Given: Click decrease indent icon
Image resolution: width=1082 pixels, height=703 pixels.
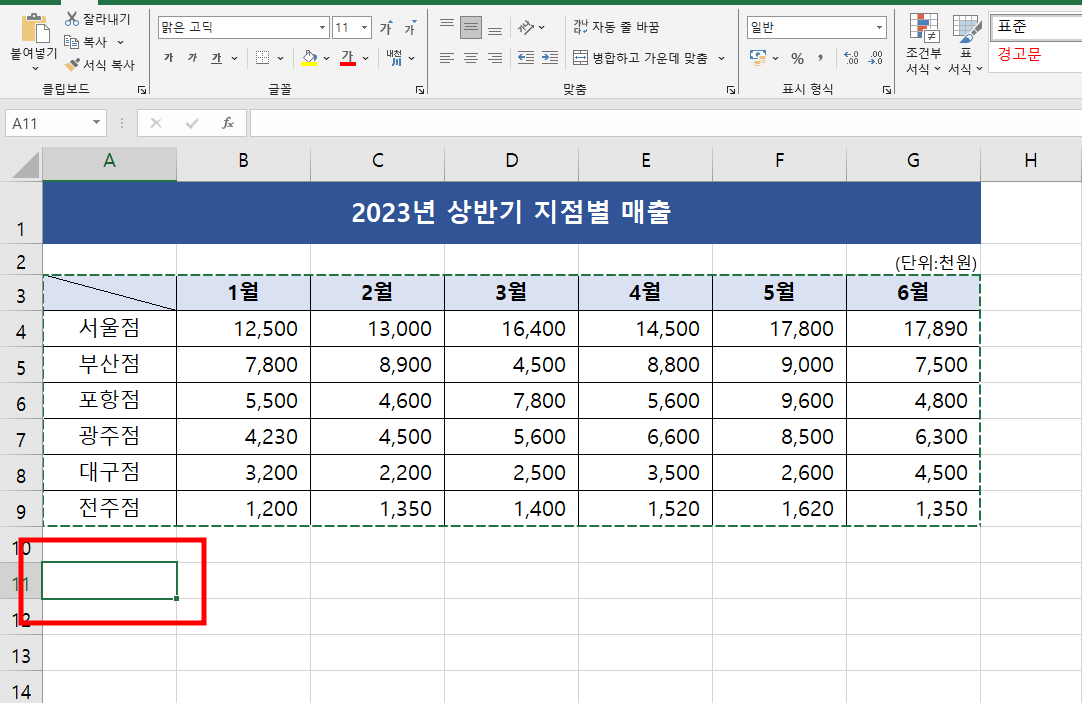Looking at the screenshot, I should click(526, 58).
